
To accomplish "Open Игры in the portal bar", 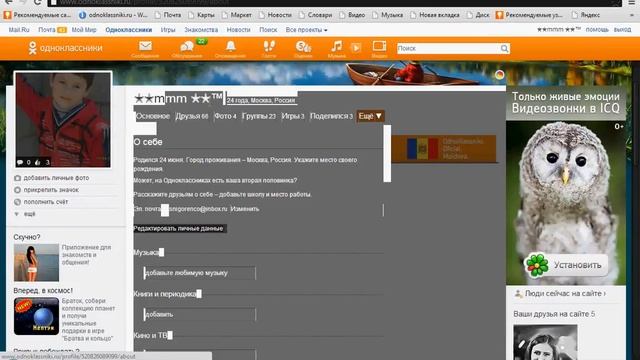I will [x=168, y=30].
